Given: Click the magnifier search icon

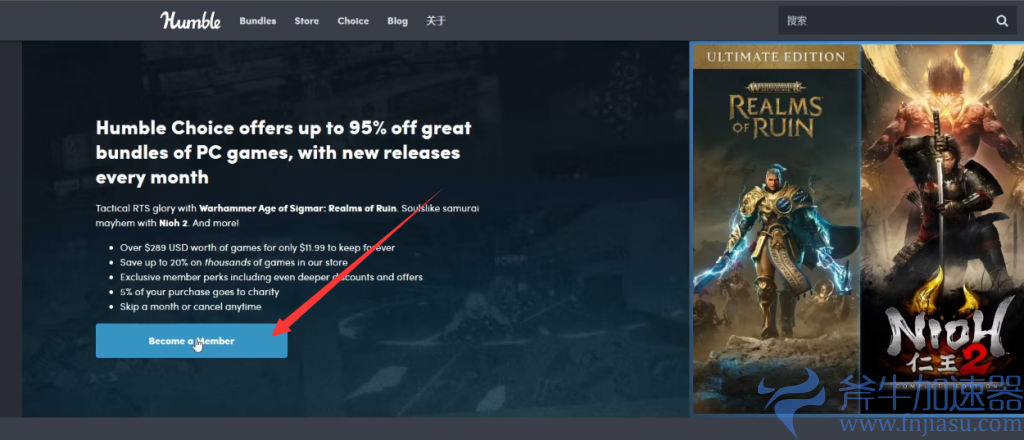Looking at the screenshot, I should 1001,21.
